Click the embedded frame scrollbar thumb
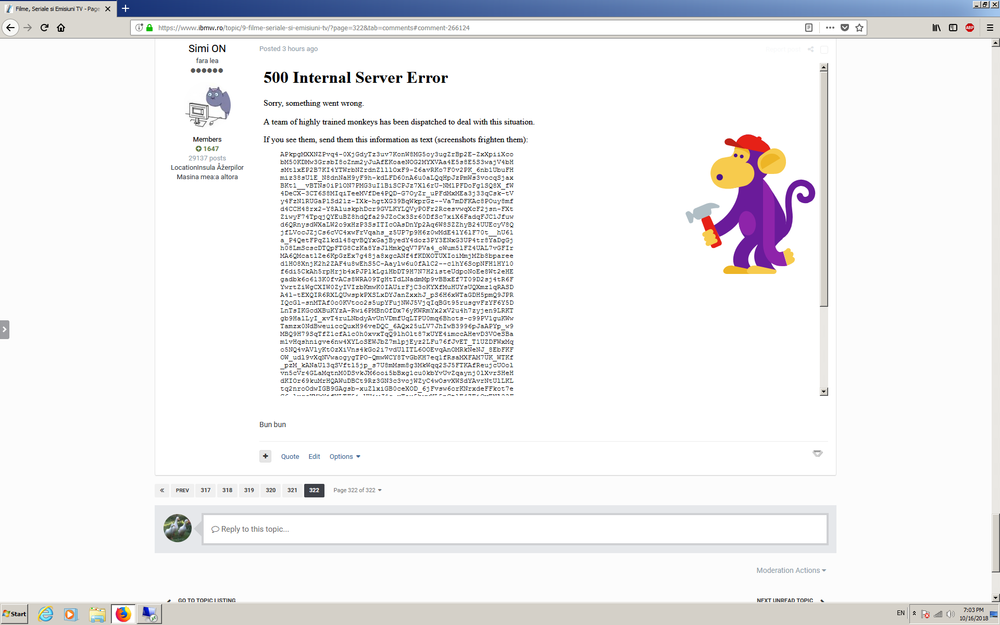This screenshot has height=625, width=1000. [x=823, y=189]
